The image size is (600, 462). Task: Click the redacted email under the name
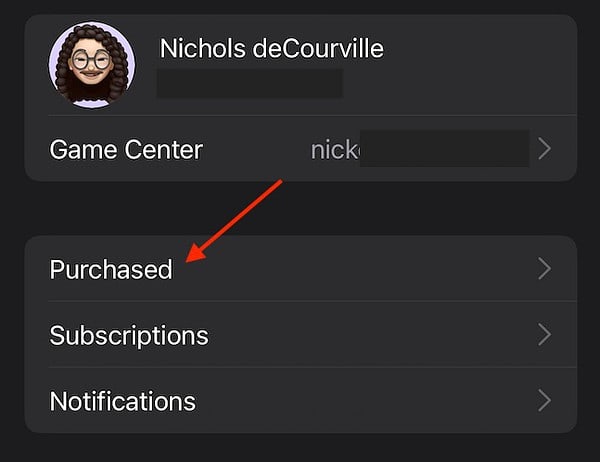pyautogui.click(x=250, y=83)
